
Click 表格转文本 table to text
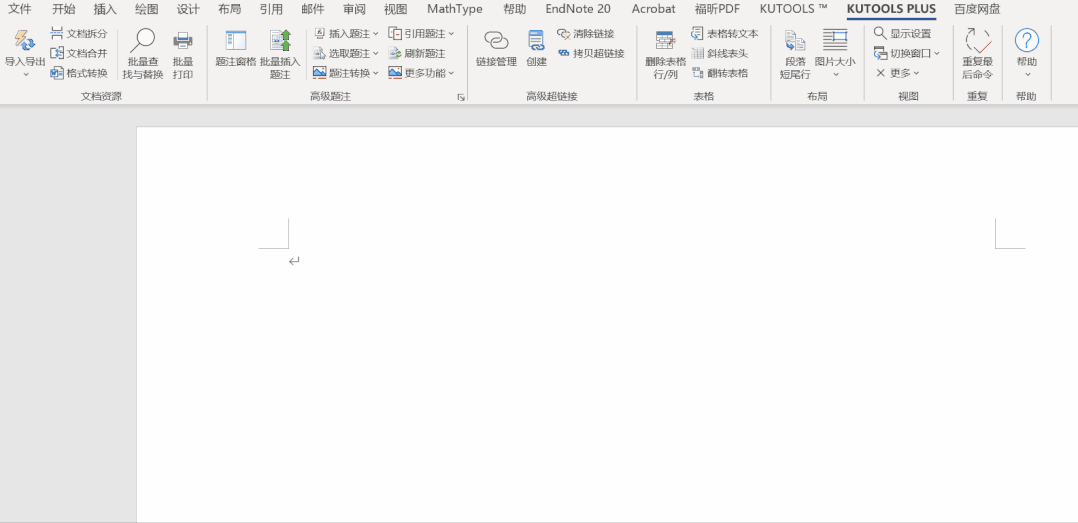click(x=725, y=34)
